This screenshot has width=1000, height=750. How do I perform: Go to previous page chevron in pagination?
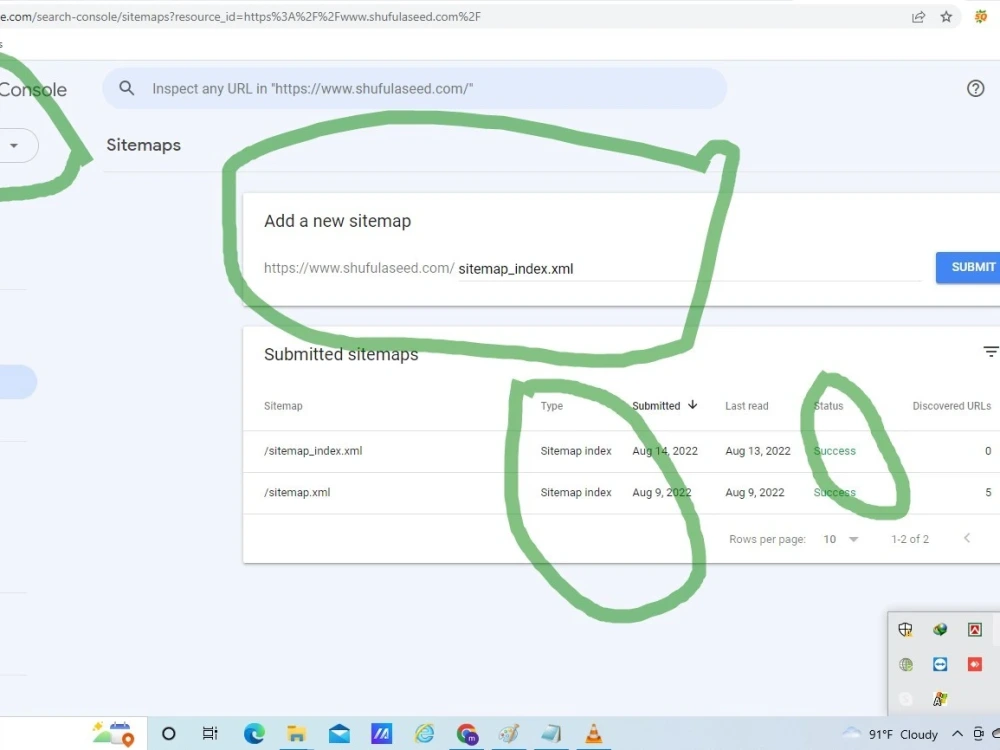(967, 538)
